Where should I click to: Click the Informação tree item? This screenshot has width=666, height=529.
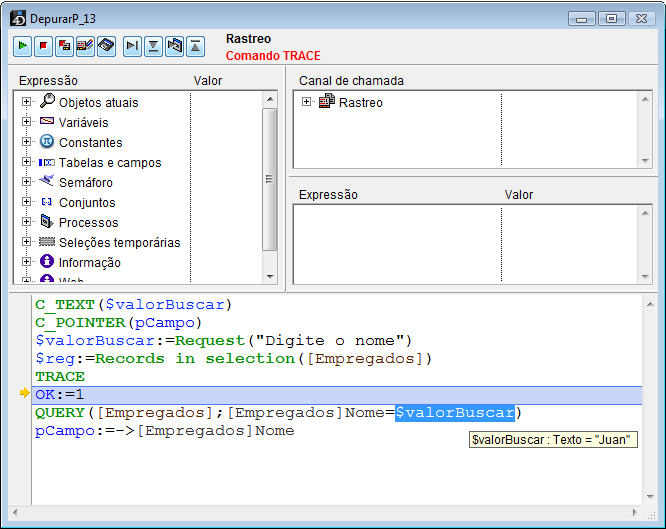tap(89, 263)
